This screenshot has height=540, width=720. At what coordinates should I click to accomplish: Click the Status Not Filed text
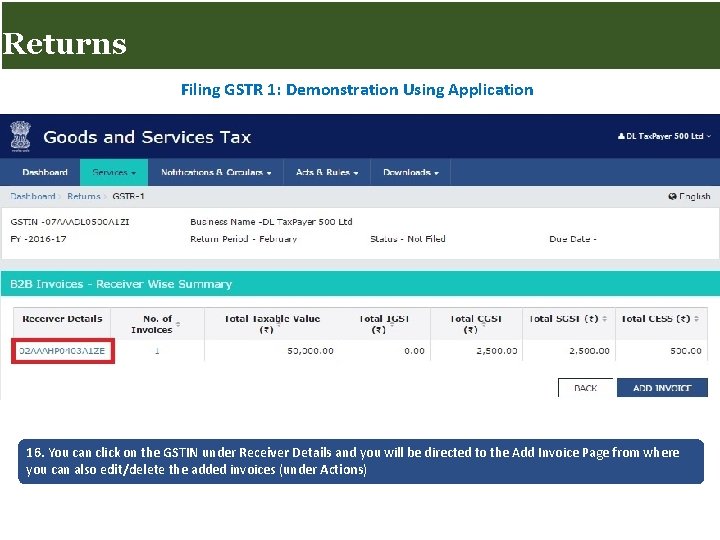[x=408, y=239]
